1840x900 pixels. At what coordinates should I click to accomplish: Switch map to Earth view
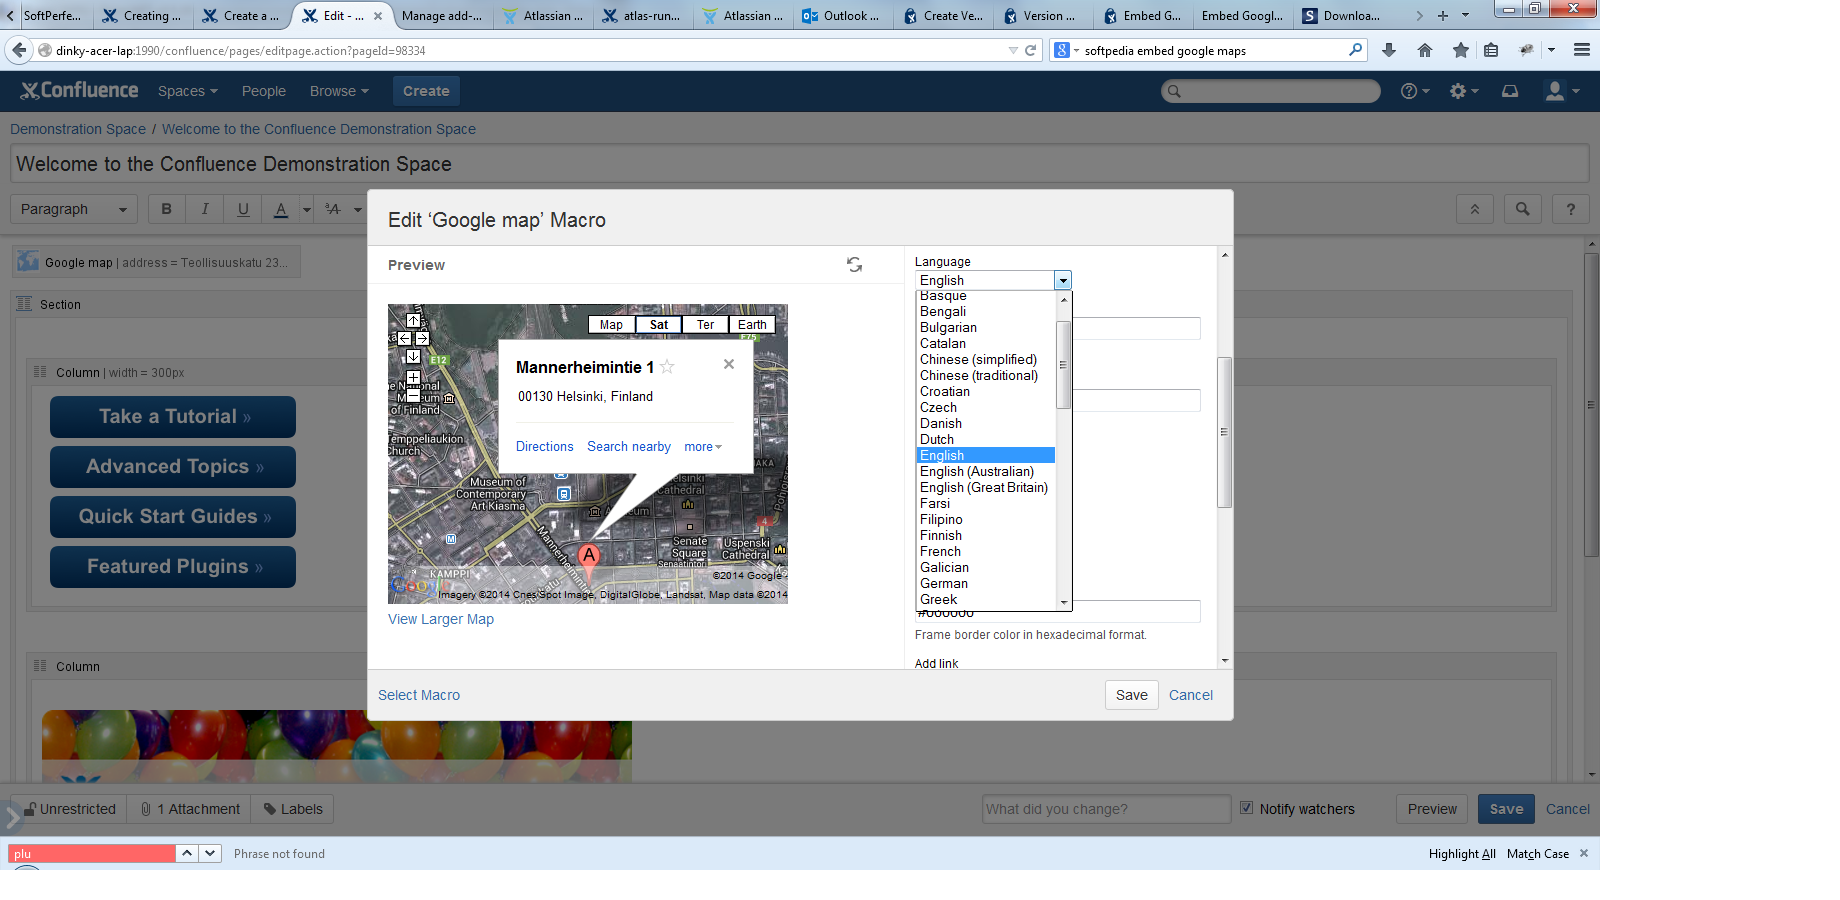[x=752, y=324]
